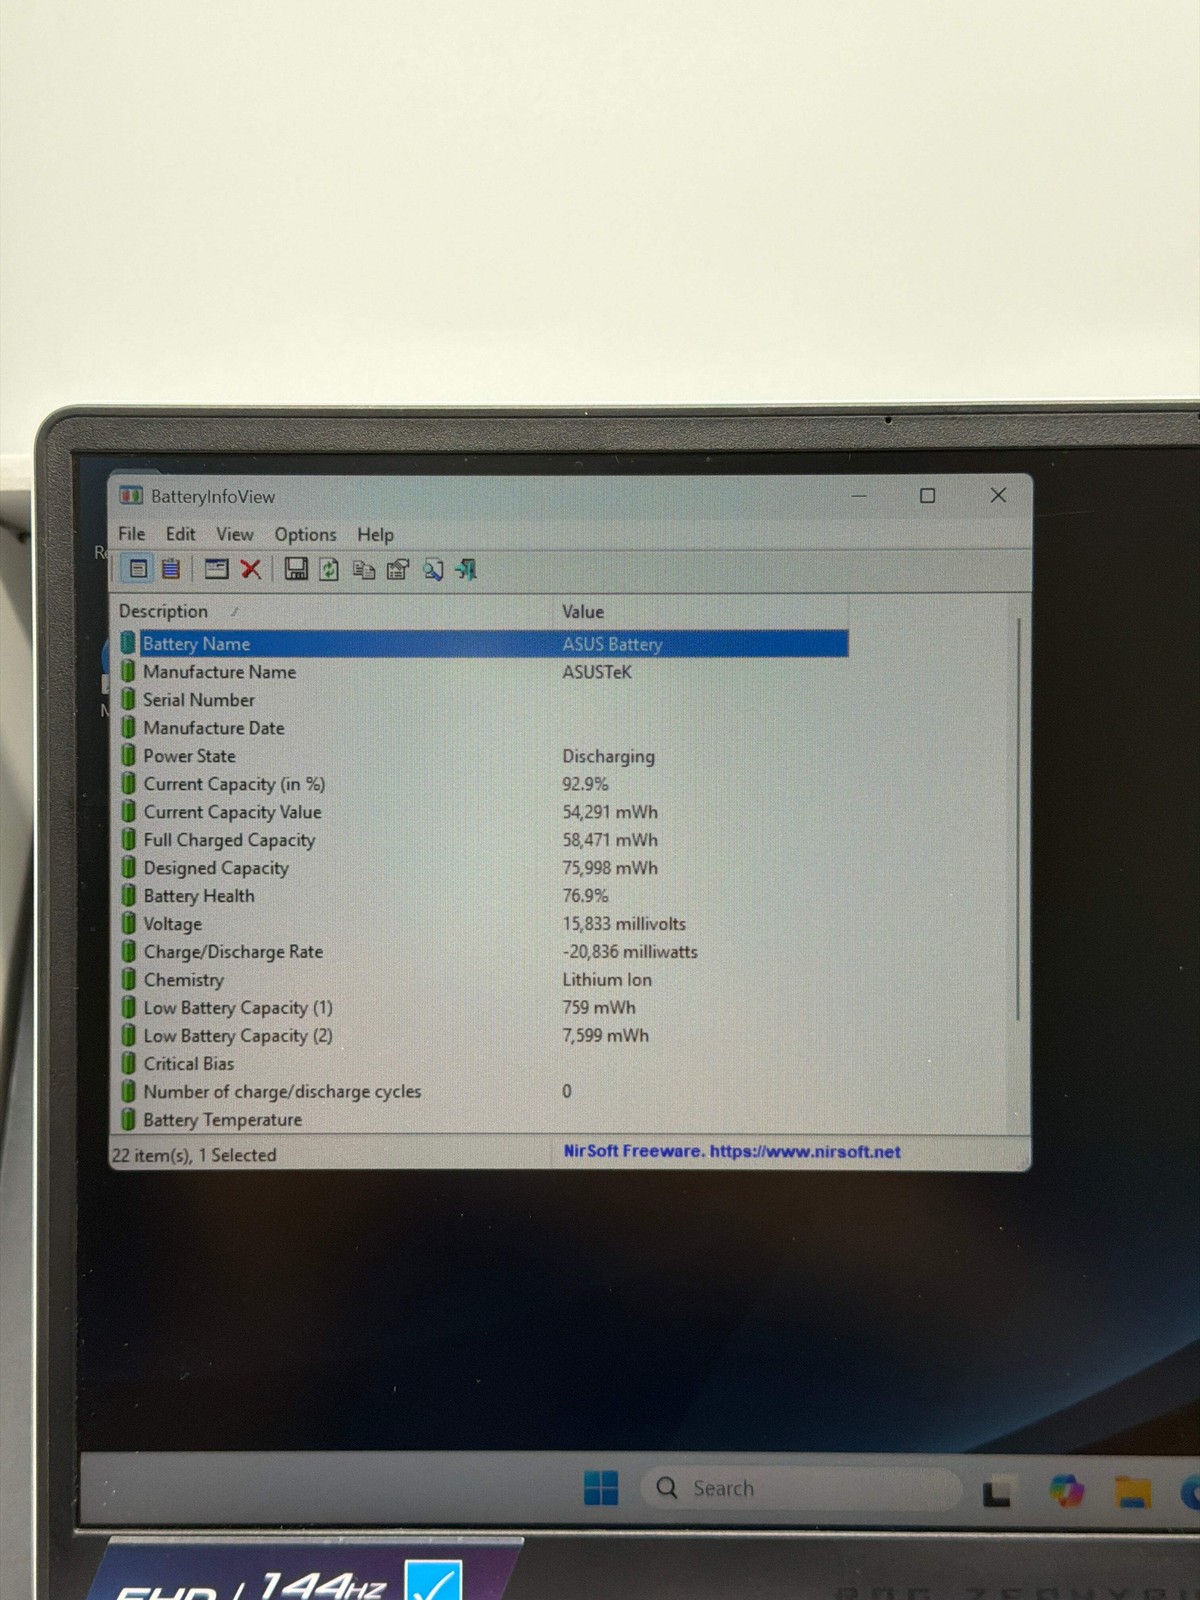The image size is (1200, 1600).
Task: Click the 7,599 mWh value
Action: tap(605, 1035)
